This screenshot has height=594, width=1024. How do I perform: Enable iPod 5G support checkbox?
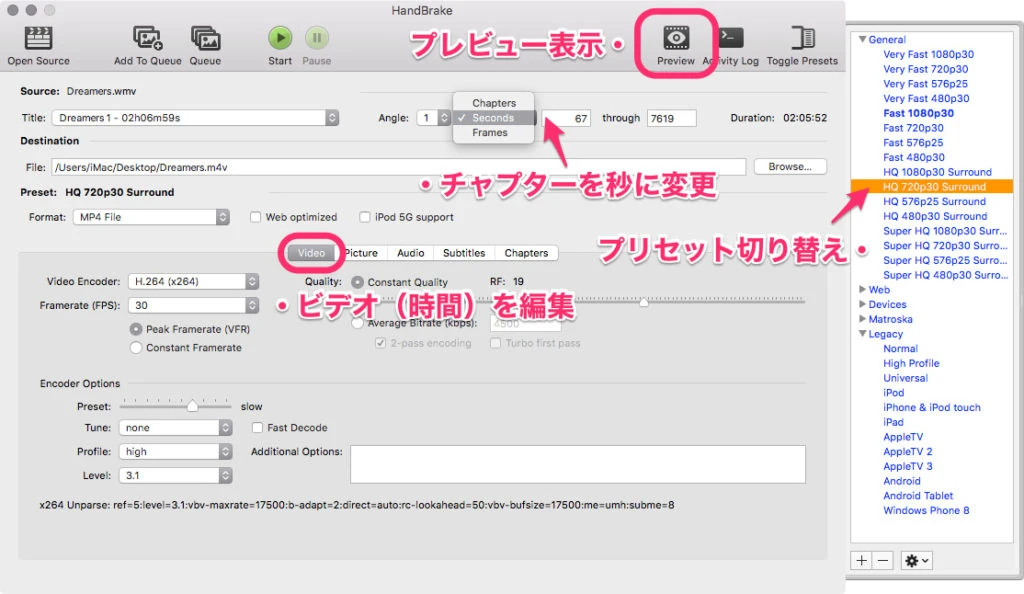point(364,217)
